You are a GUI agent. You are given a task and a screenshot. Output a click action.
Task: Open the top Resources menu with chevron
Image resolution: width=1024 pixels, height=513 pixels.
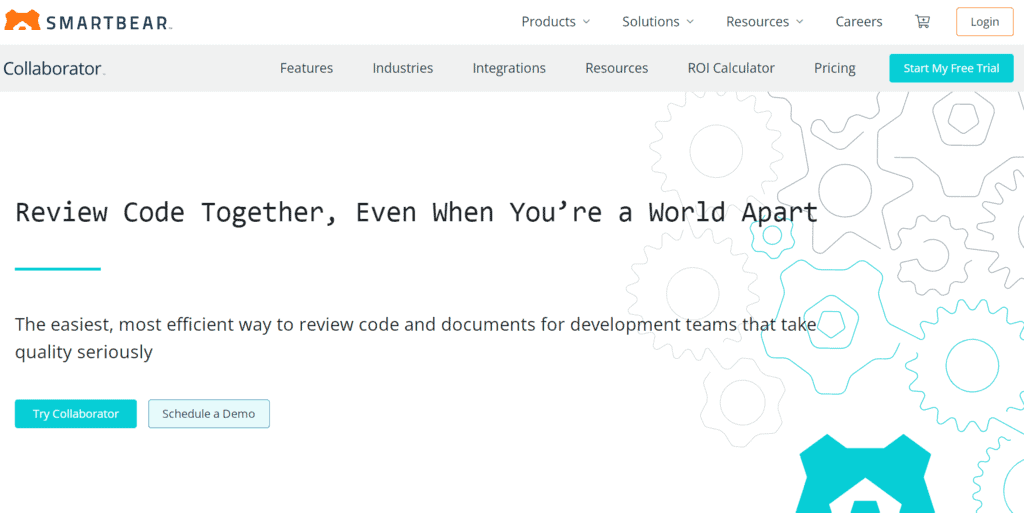[x=765, y=22]
